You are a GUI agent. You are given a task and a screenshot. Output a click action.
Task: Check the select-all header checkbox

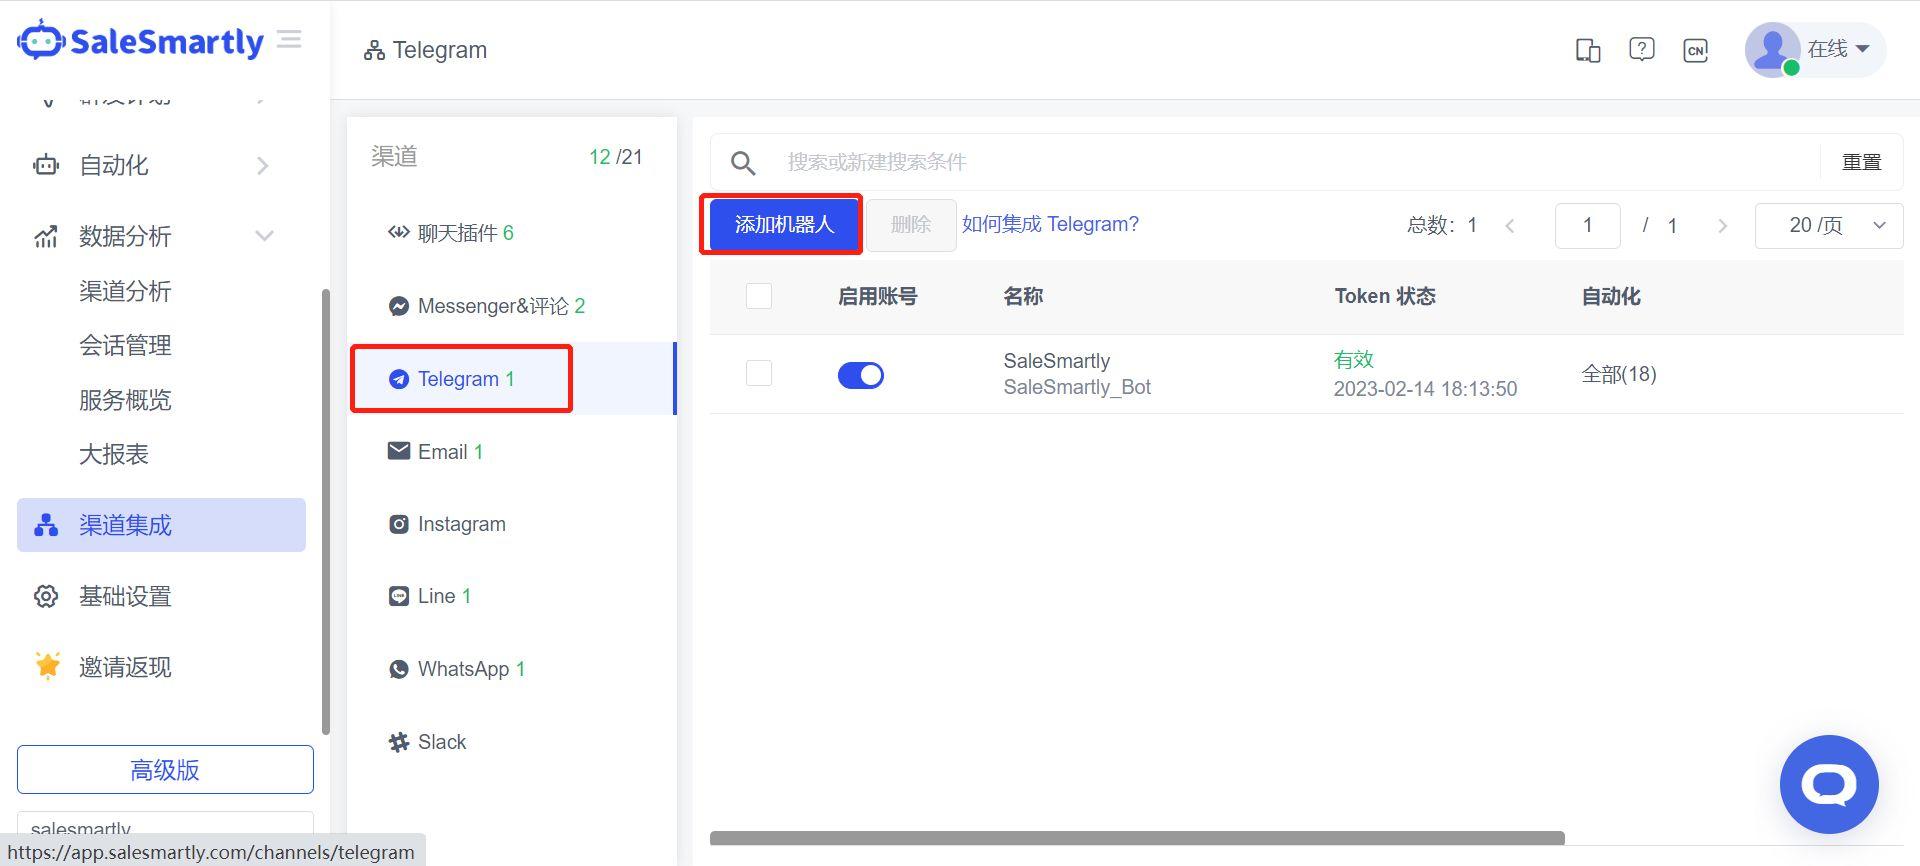pyautogui.click(x=759, y=296)
